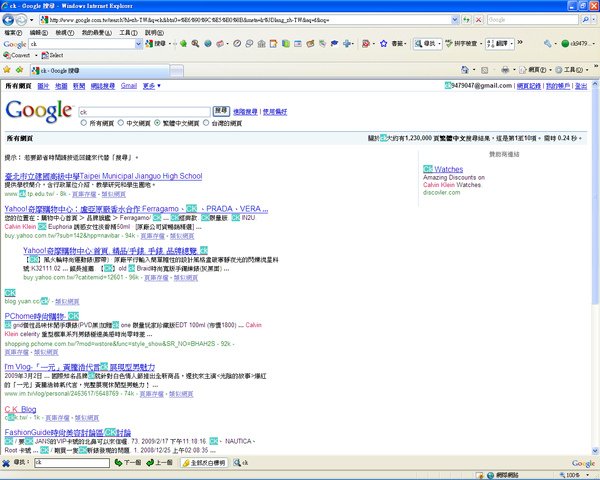Click the Refresh page icon
Viewport: 600px width, 480px height.
[466, 20]
